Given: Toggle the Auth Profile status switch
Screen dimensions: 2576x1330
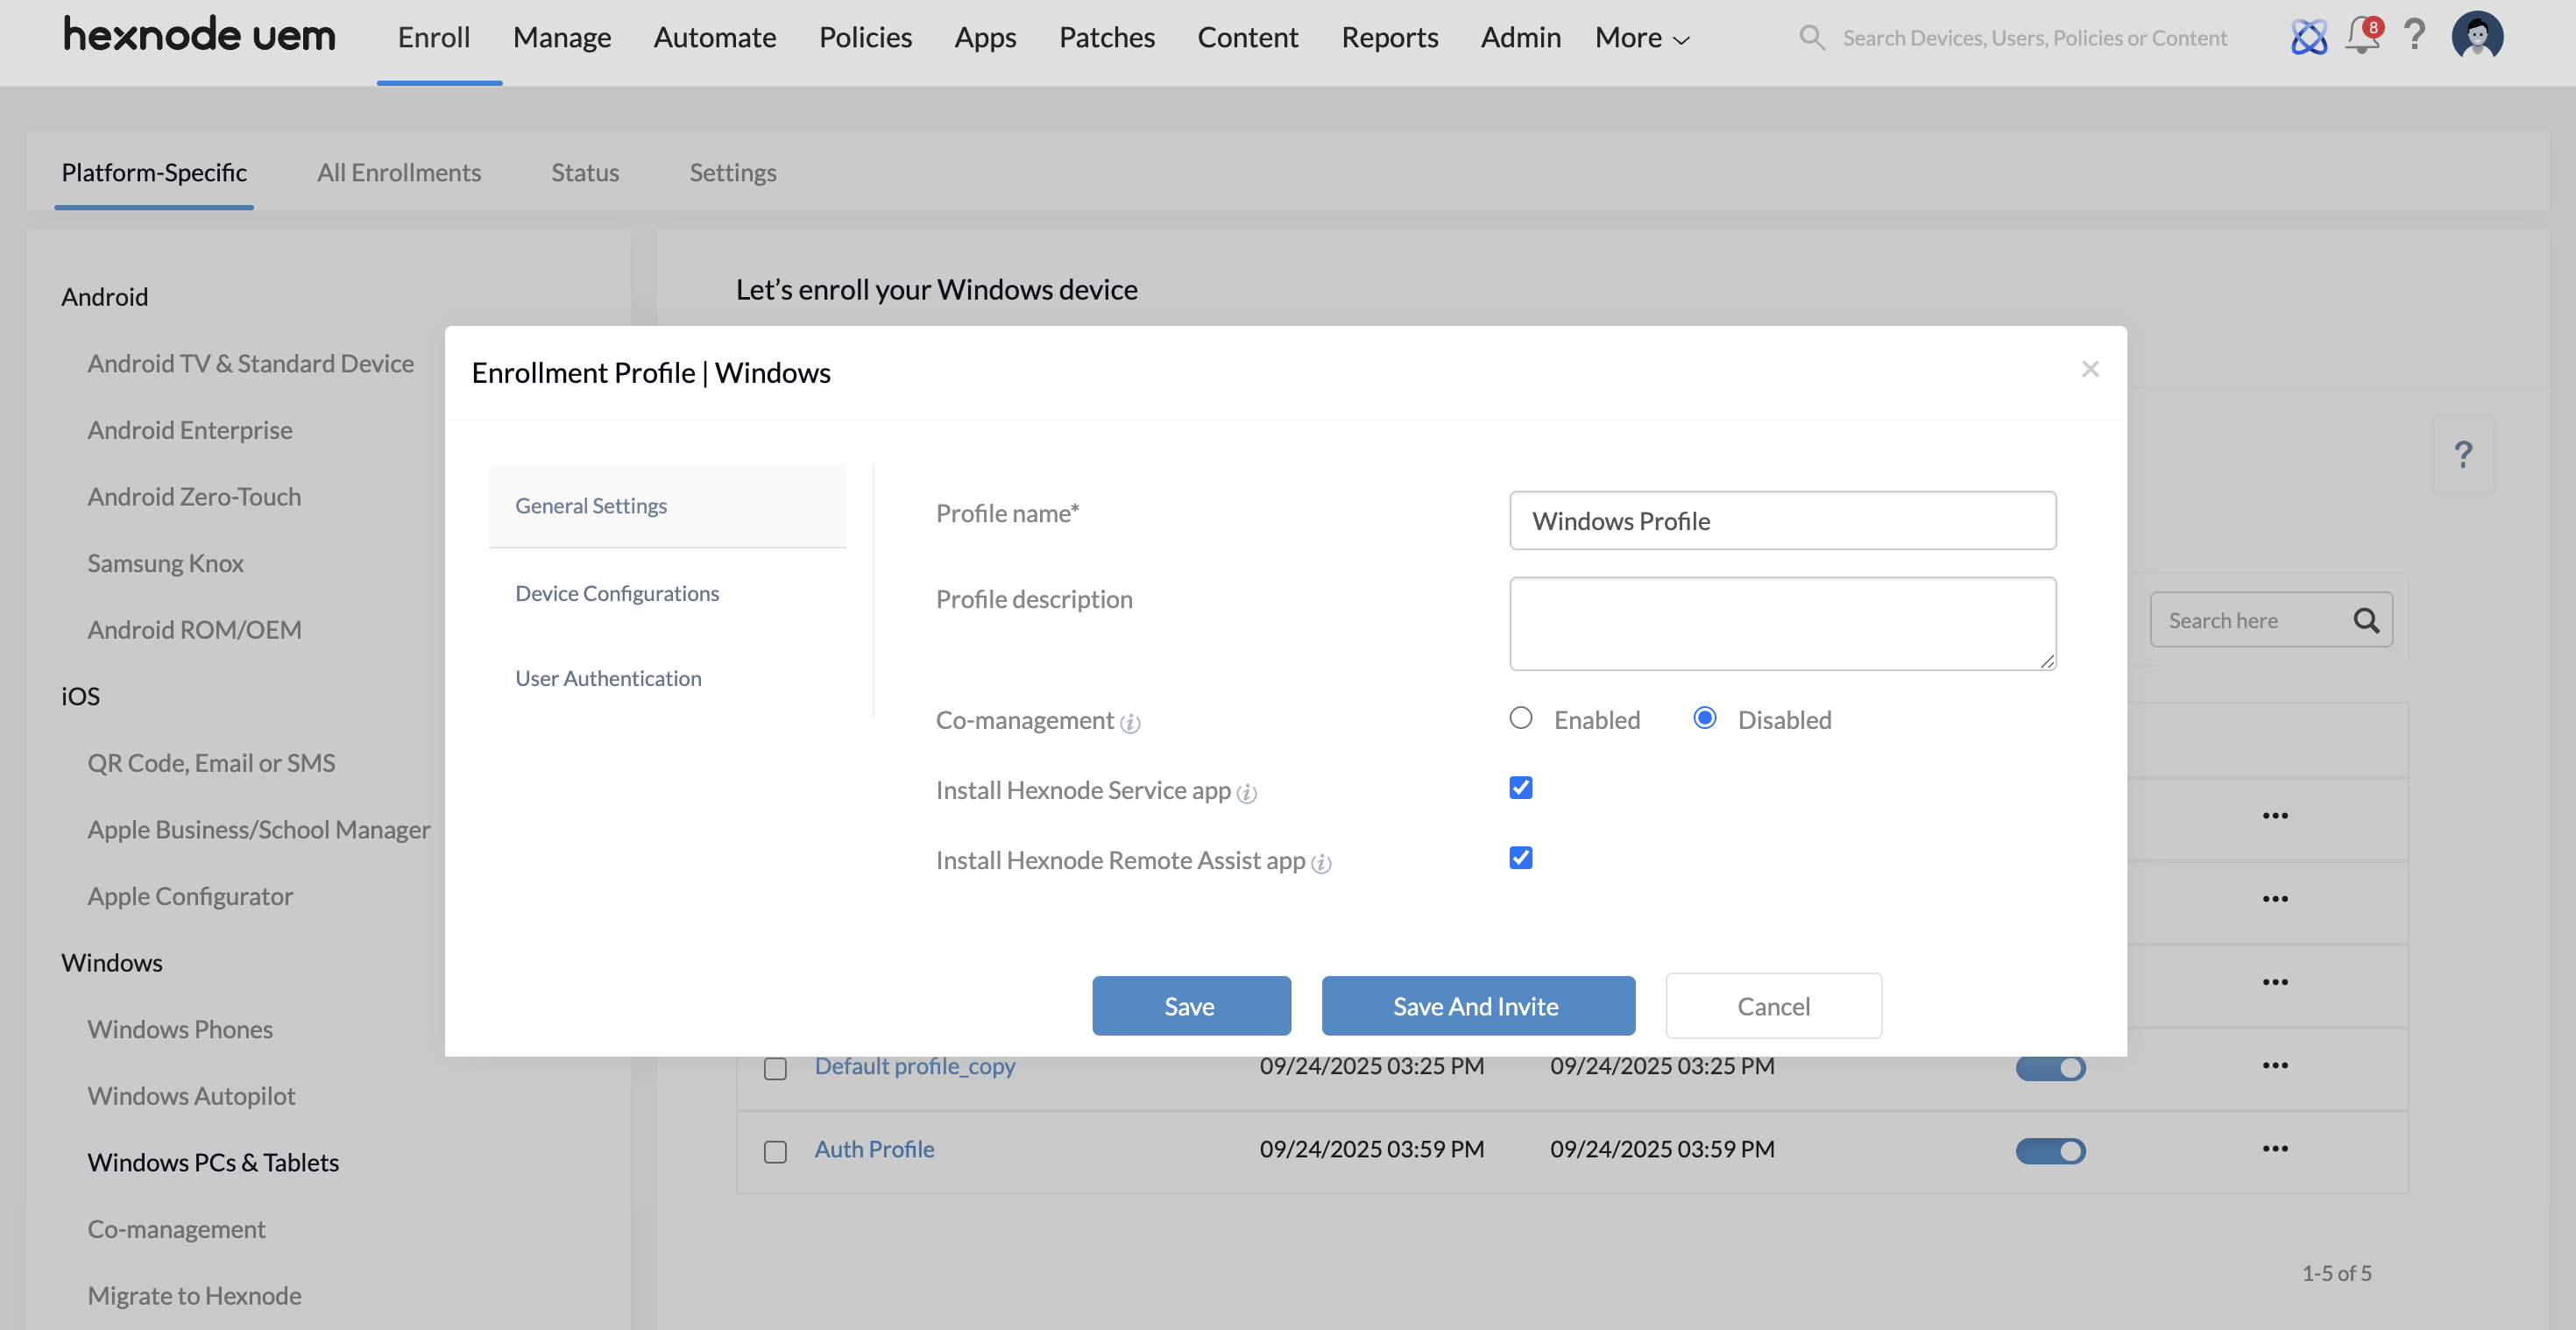Looking at the screenshot, I should (x=2050, y=1150).
